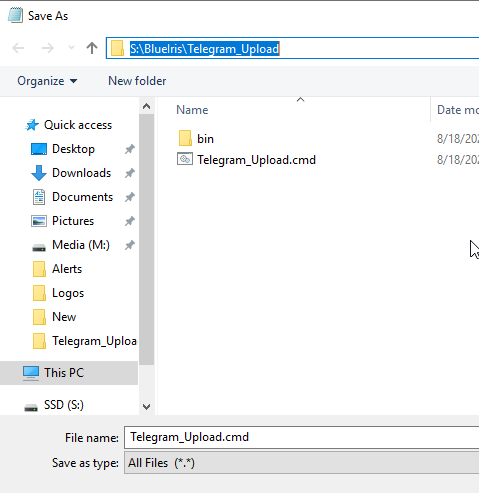This screenshot has width=479, height=493.
Task: Go back using the left arrow
Action: [x=18, y=48]
